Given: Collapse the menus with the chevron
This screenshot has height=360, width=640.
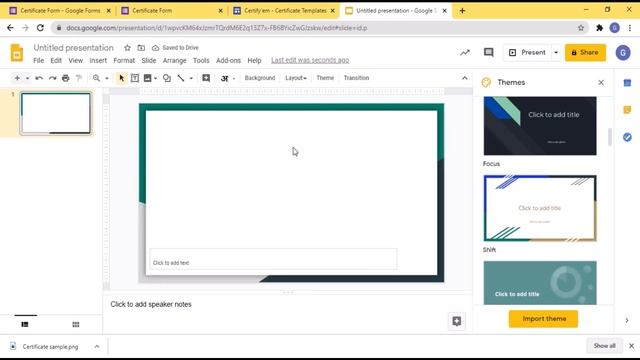Looking at the screenshot, I should [464, 78].
